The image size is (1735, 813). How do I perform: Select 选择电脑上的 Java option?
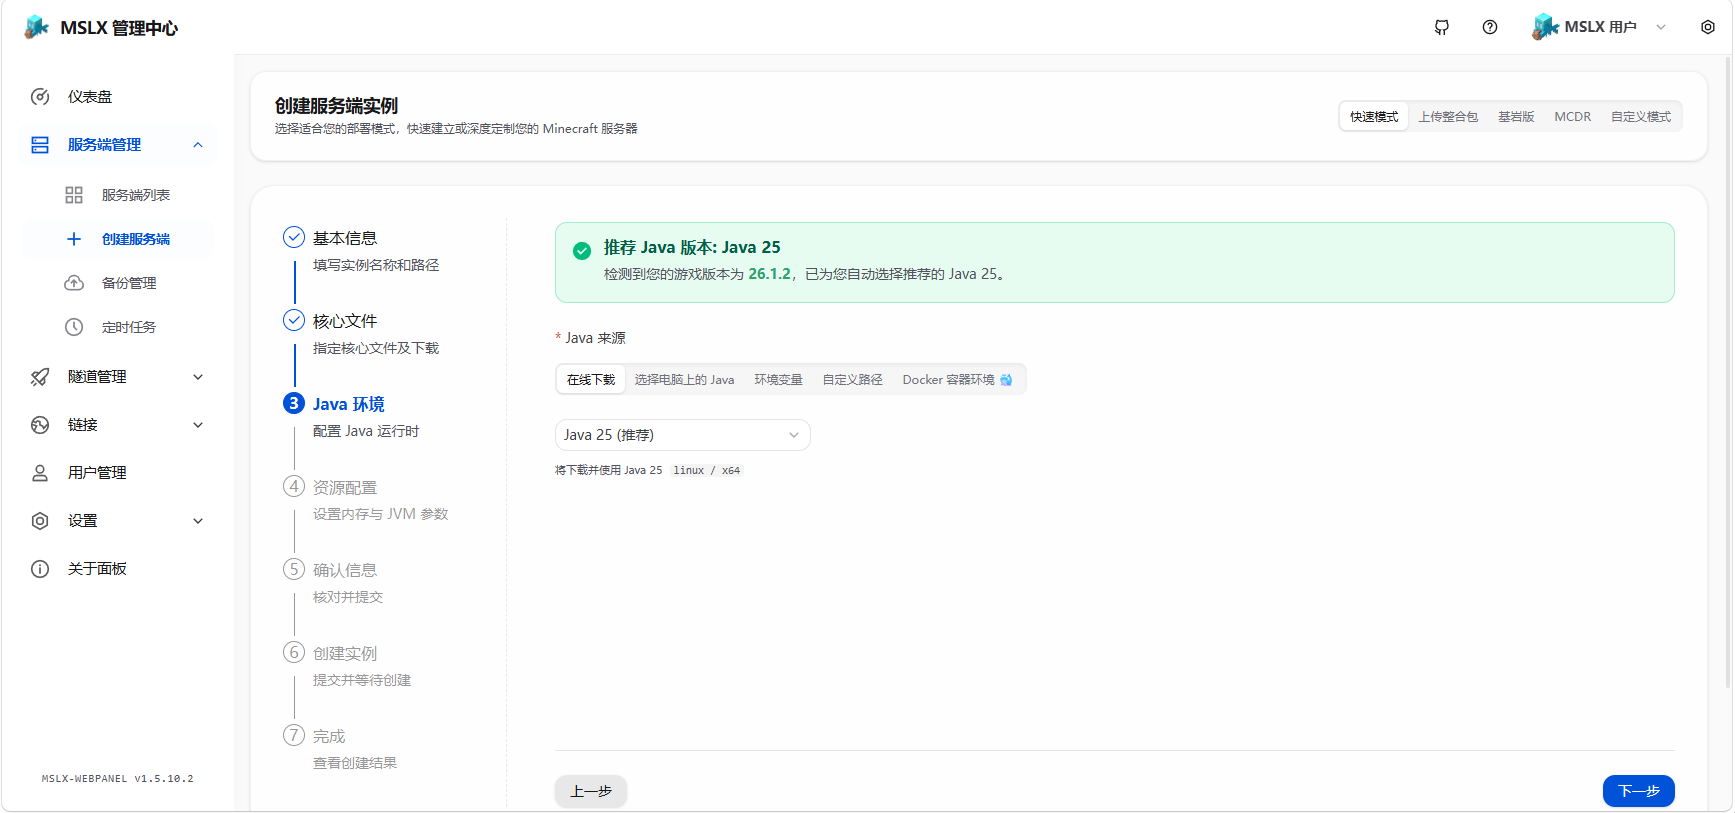(x=684, y=380)
